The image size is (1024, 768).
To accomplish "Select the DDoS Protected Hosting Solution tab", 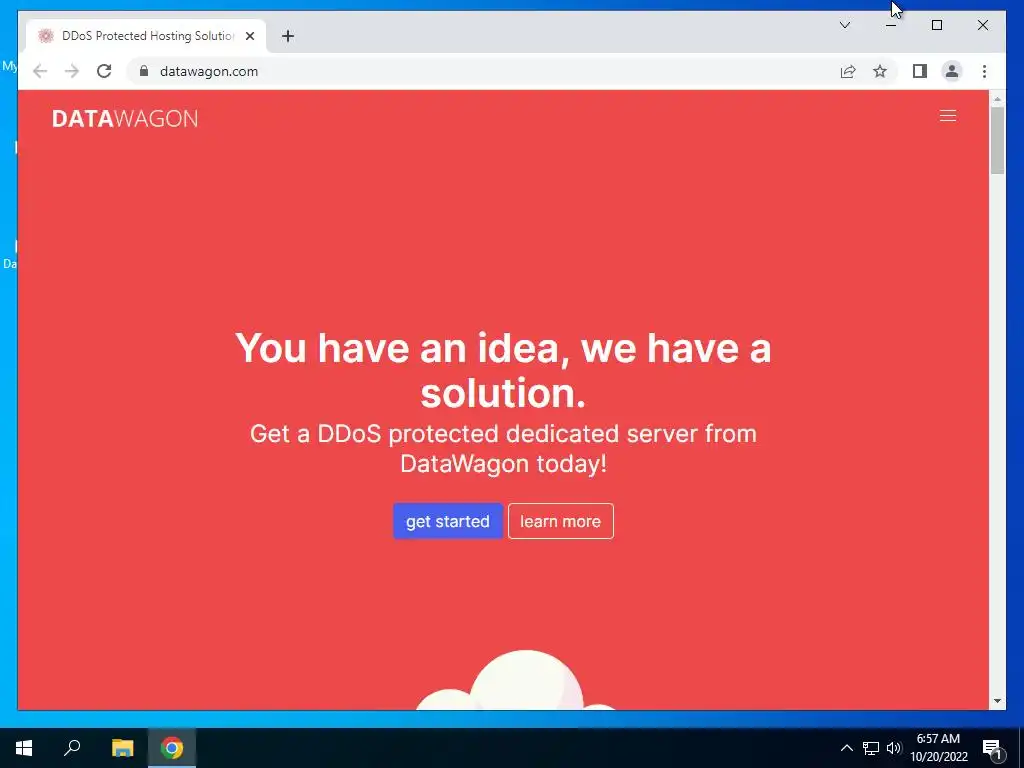I will pyautogui.click(x=146, y=36).
